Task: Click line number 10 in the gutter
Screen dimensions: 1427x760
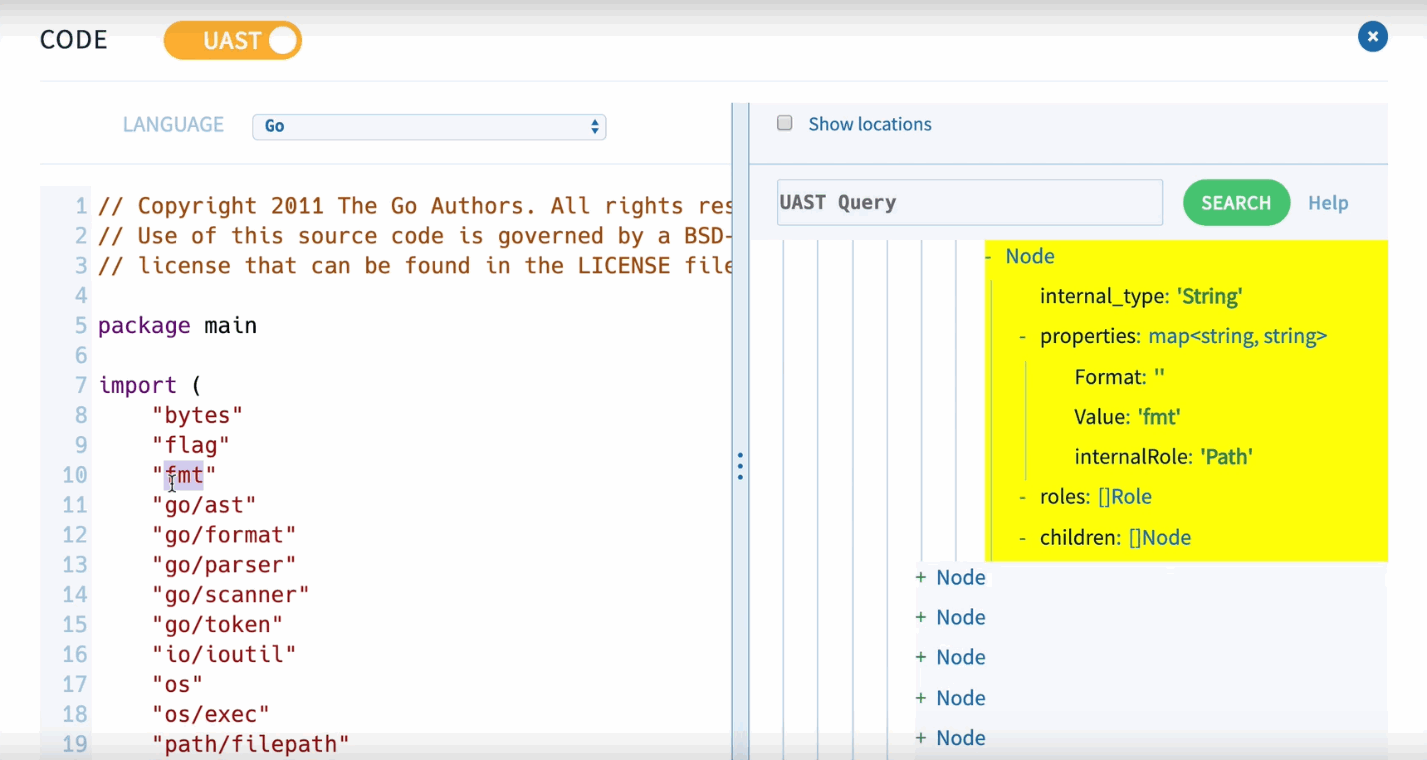Action: (75, 474)
